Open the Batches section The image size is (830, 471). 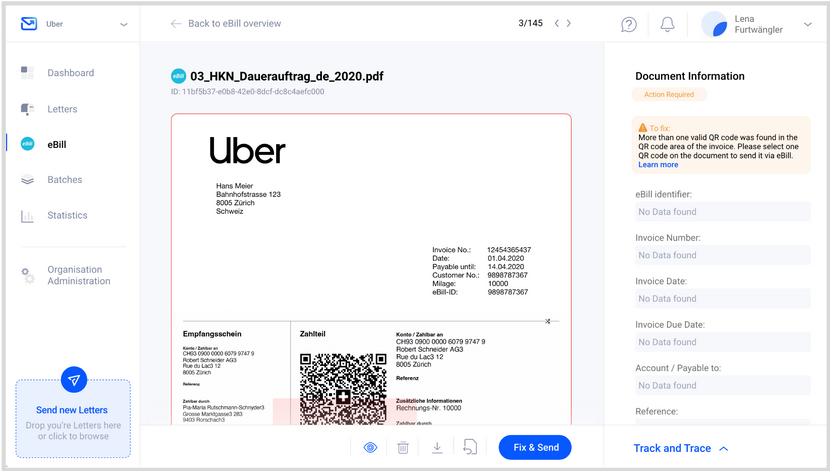click(x=65, y=179)
